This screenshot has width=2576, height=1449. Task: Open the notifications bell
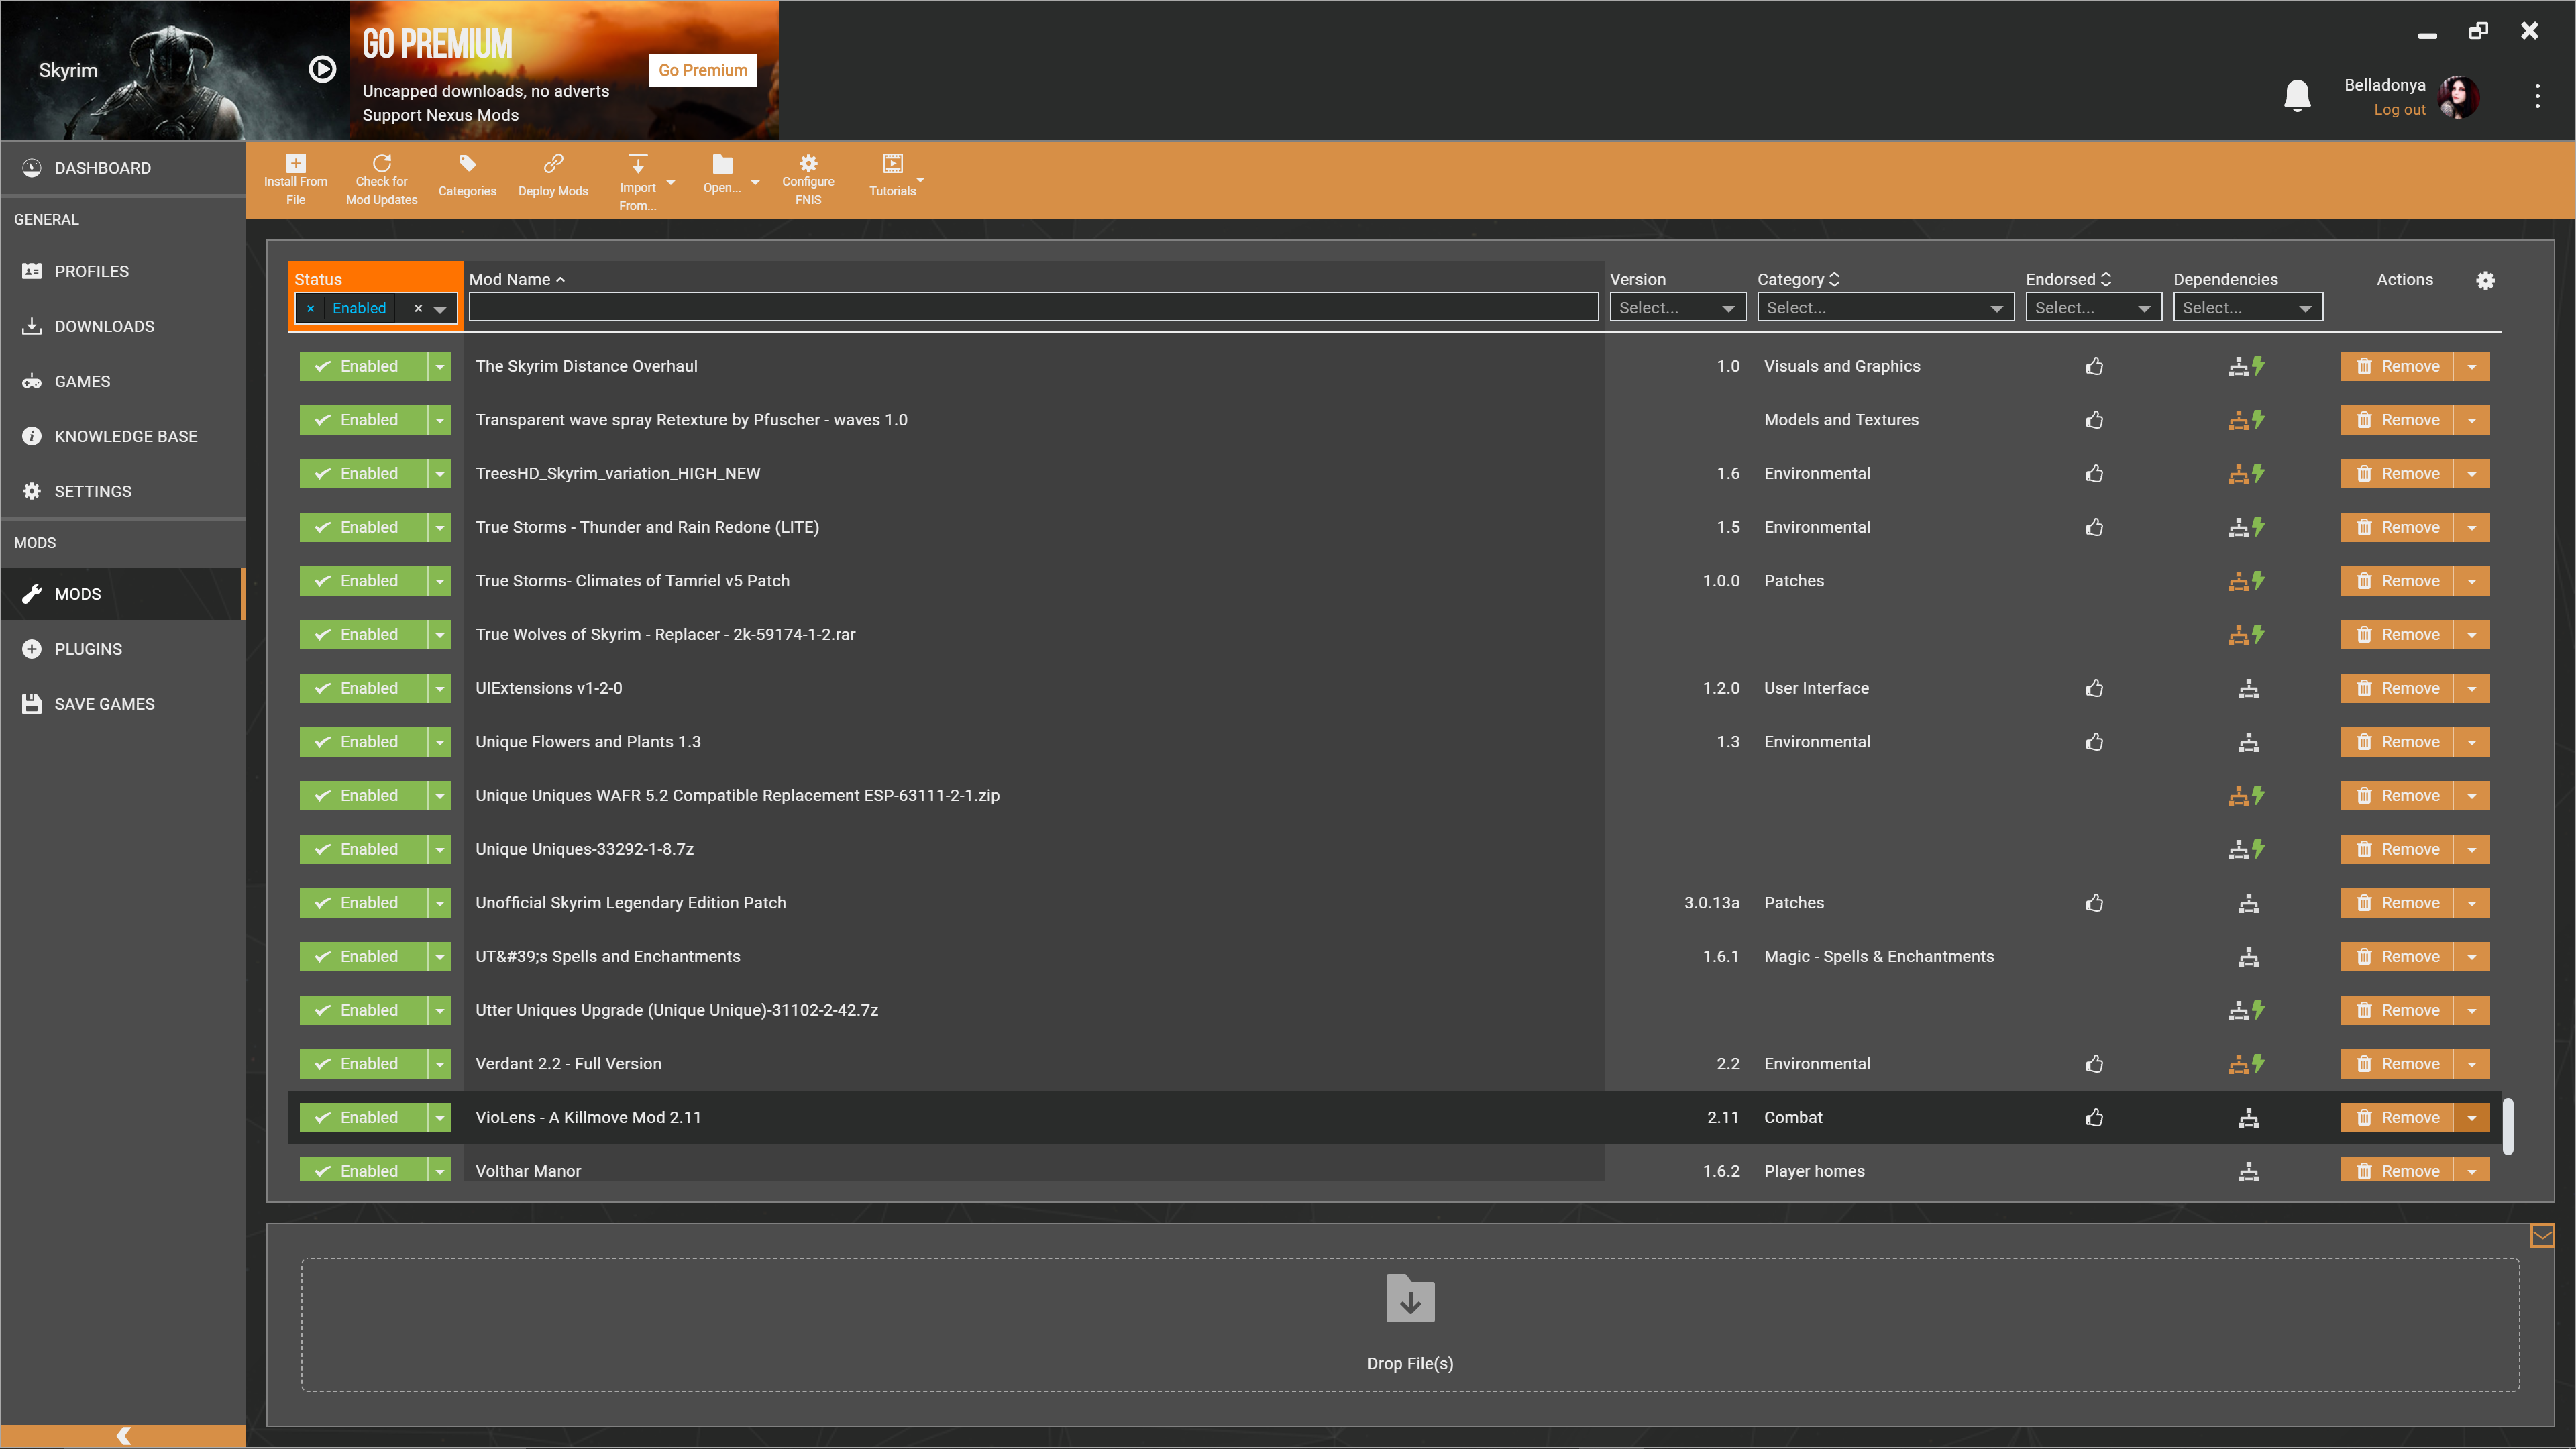click(x=2297, y=95)
